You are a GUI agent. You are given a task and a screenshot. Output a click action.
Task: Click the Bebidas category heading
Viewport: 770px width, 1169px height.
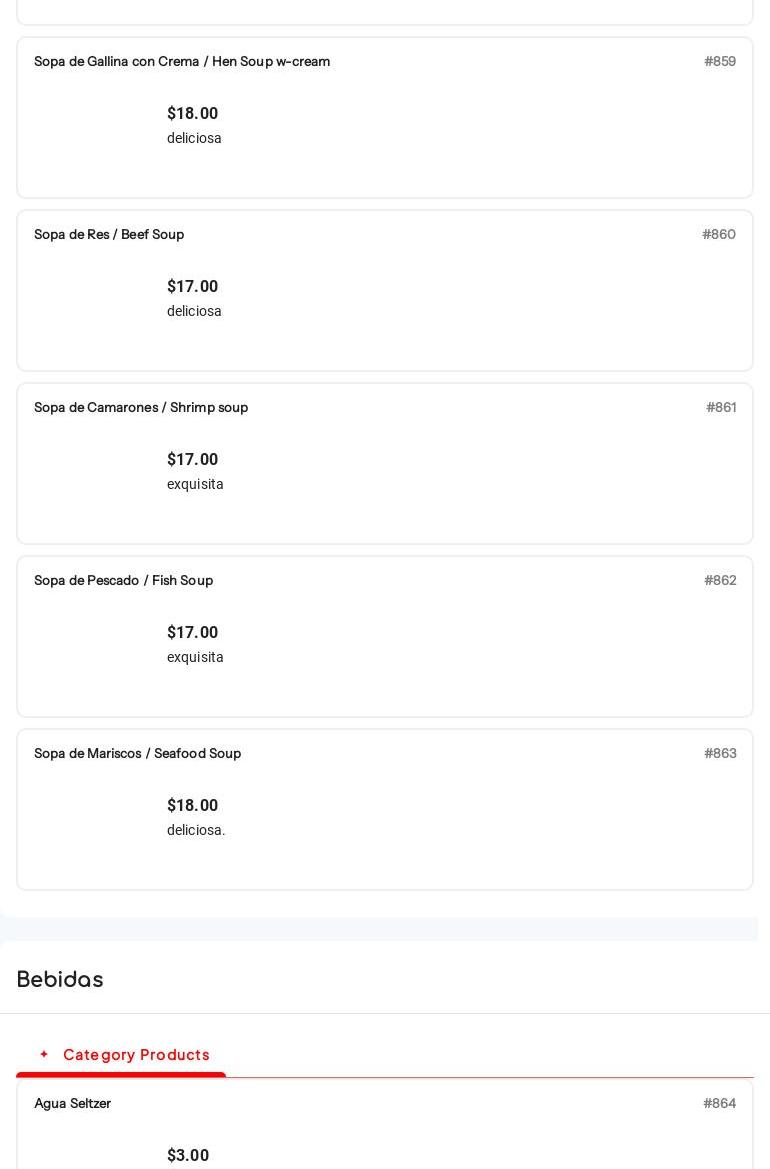click(x=60, y=980)
